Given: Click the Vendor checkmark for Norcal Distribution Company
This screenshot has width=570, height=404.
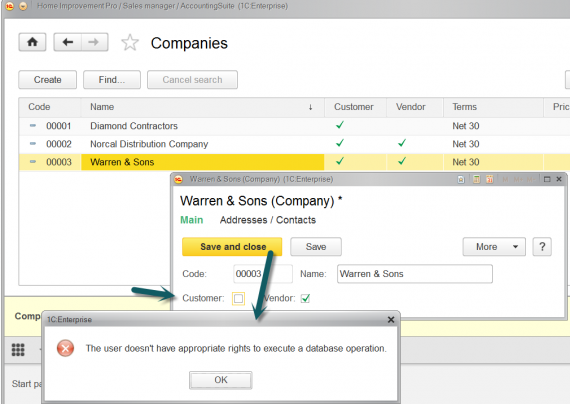Looking at the screenshot, I should [x=402, y=143].
